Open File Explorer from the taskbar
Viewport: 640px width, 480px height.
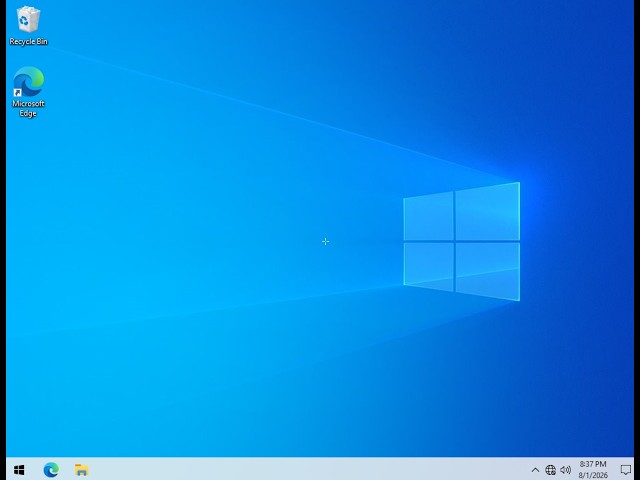pos(82,470)
